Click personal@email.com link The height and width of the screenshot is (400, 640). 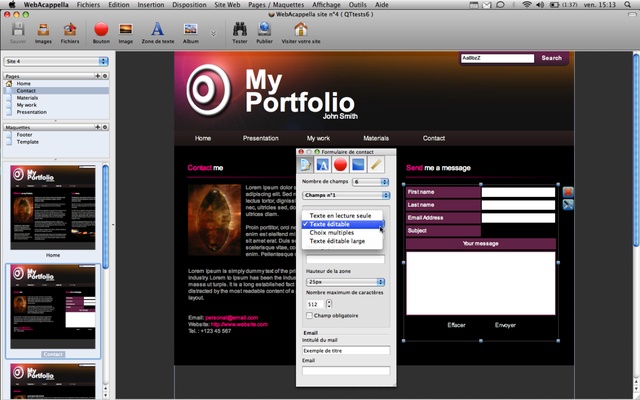tap(231, 318)
